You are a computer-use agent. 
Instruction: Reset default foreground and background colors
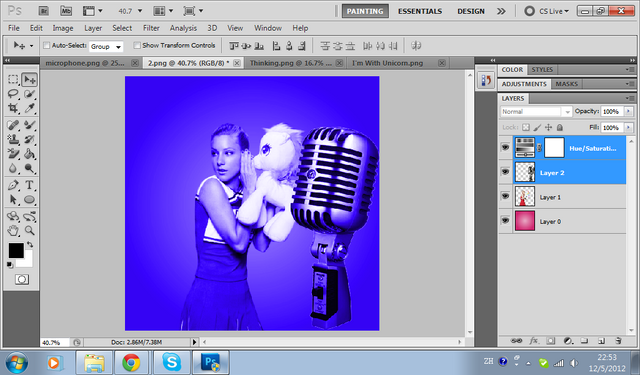coord(10,265)
